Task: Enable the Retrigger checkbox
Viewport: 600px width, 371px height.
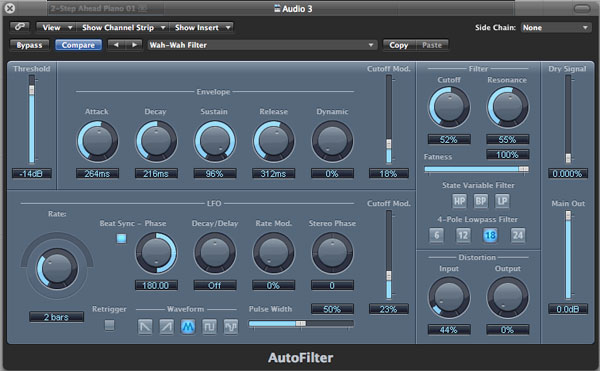Action: pos(109,325)
